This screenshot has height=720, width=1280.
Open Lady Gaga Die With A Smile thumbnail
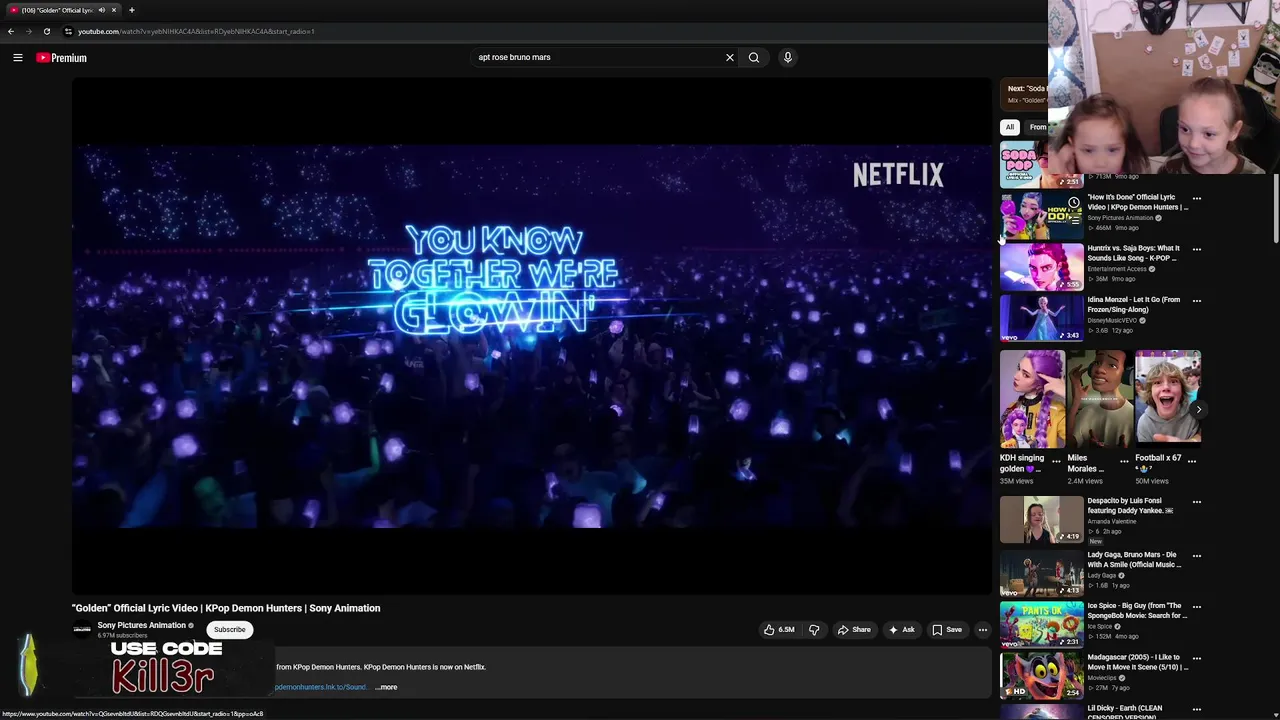pos(1041,572)
